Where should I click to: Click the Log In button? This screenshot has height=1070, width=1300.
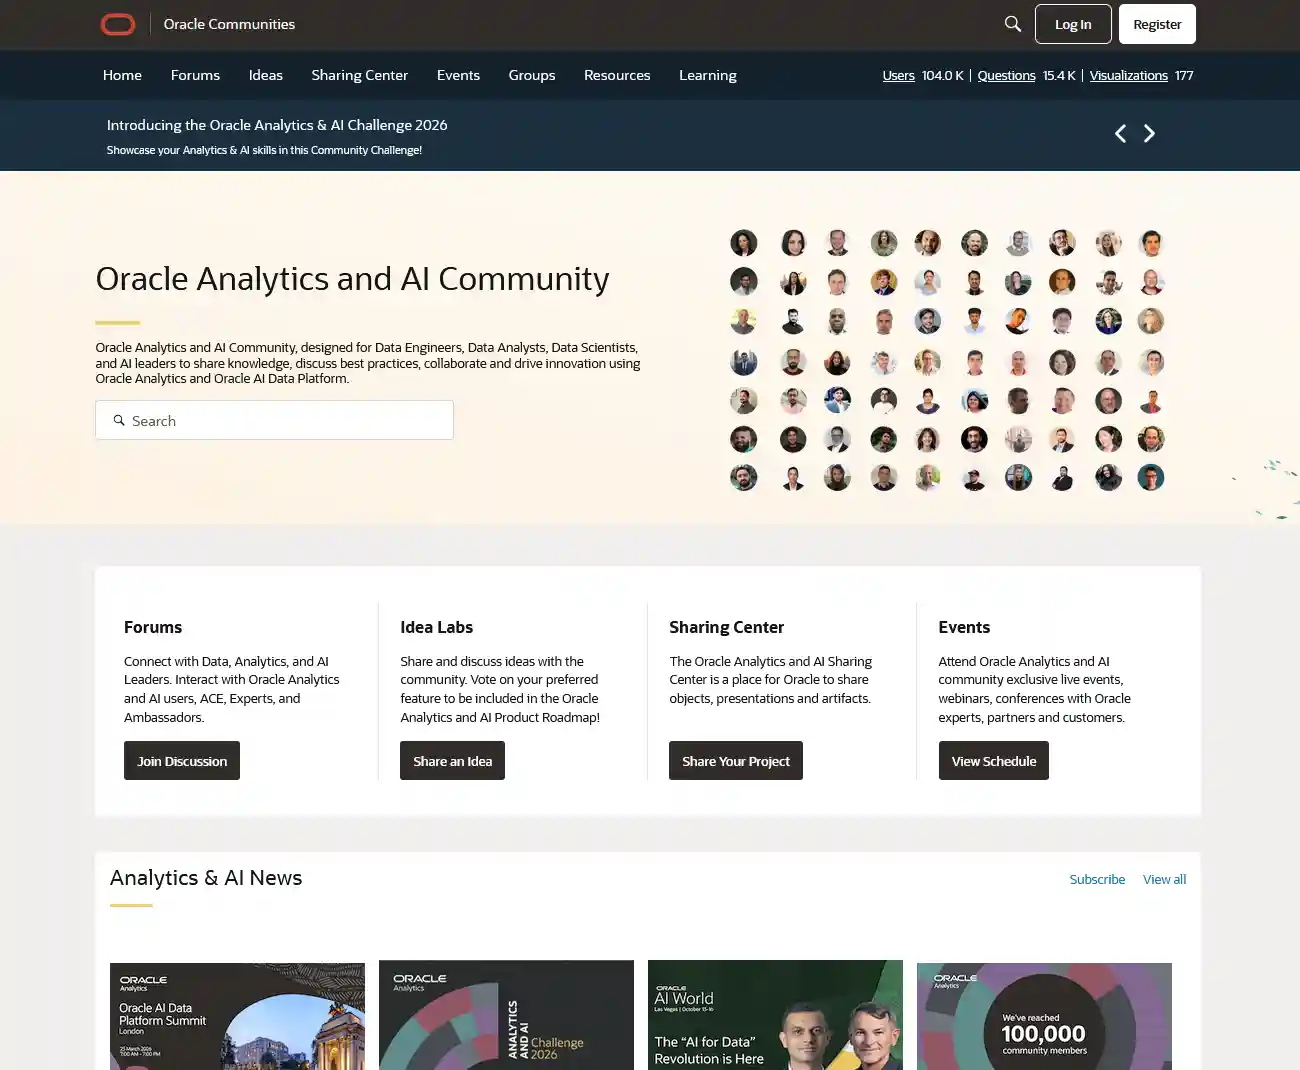tap(1073, 24)
